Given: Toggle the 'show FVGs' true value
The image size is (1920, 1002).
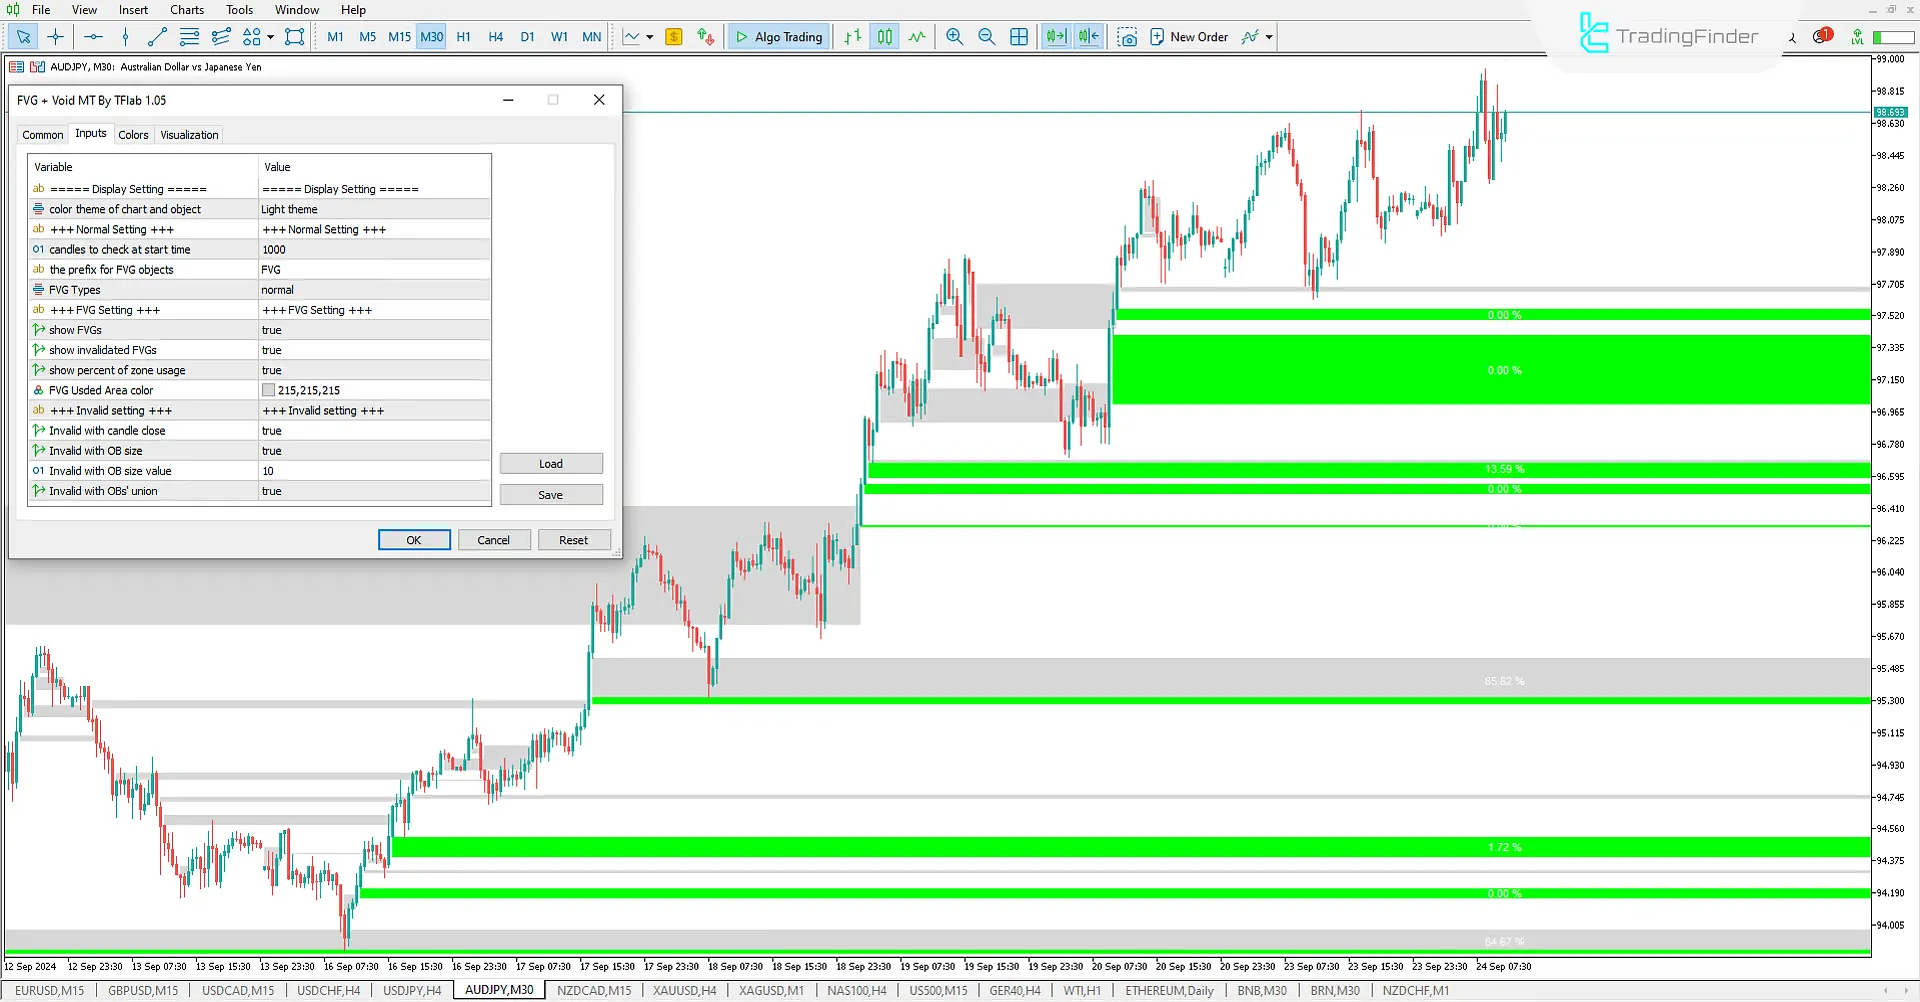Looking at the screenshot, I should (373, 330).
